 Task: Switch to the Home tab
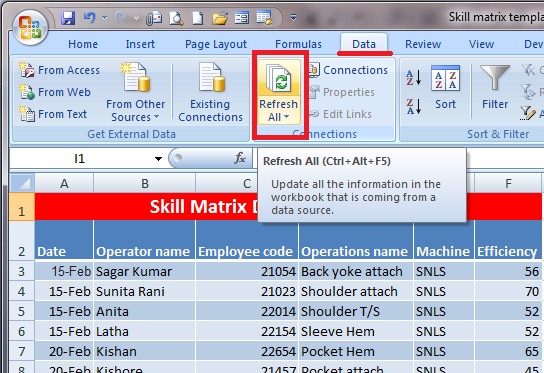83,44
